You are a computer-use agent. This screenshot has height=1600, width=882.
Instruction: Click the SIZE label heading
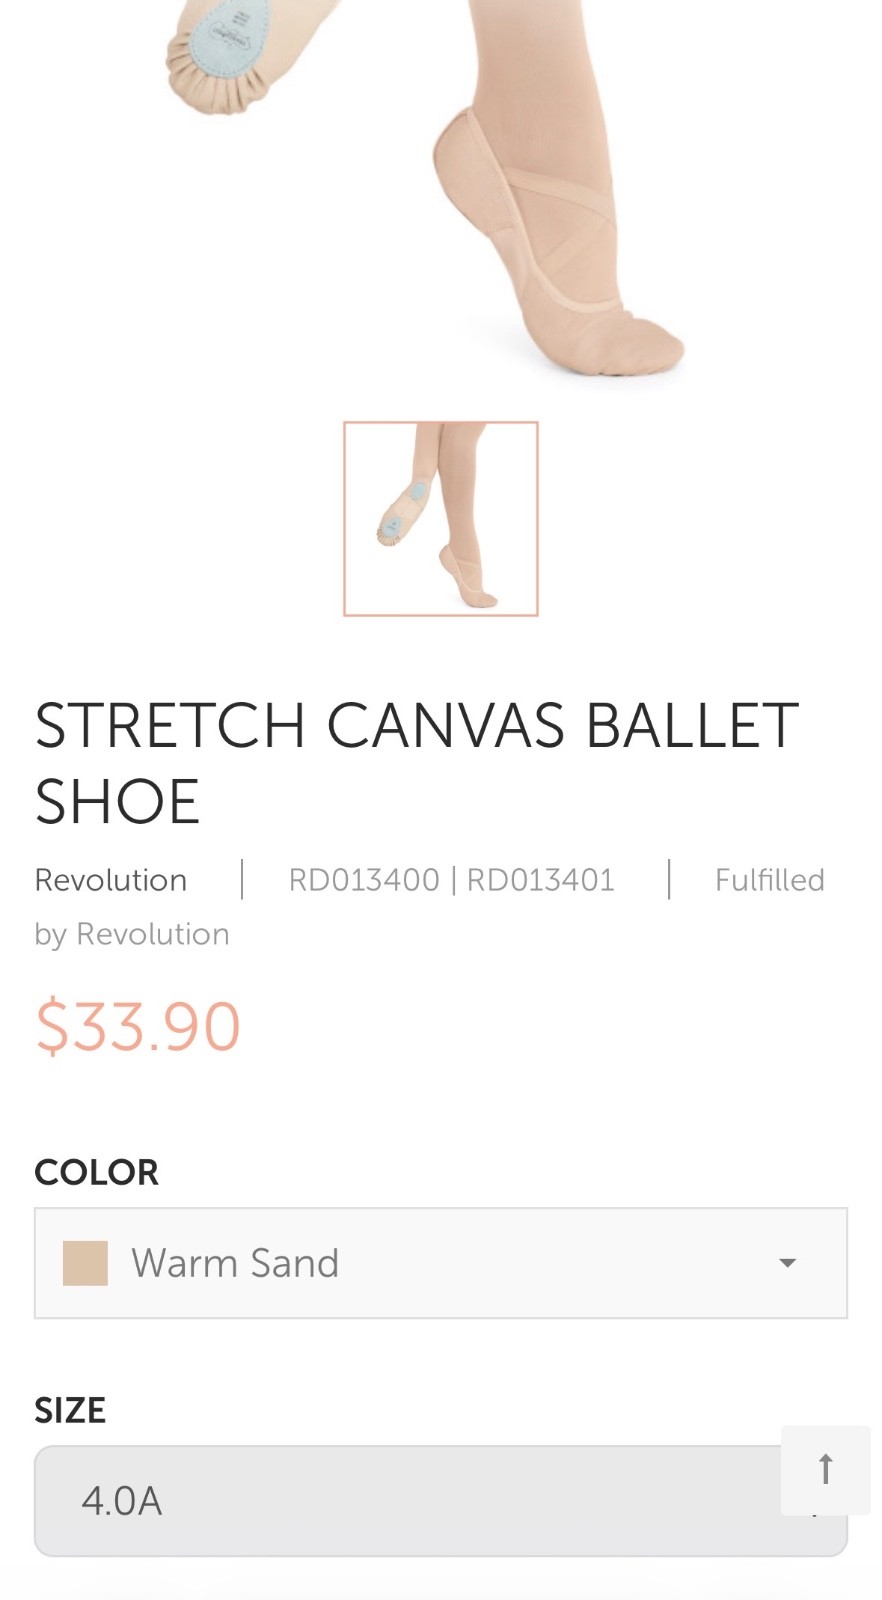70,1410
